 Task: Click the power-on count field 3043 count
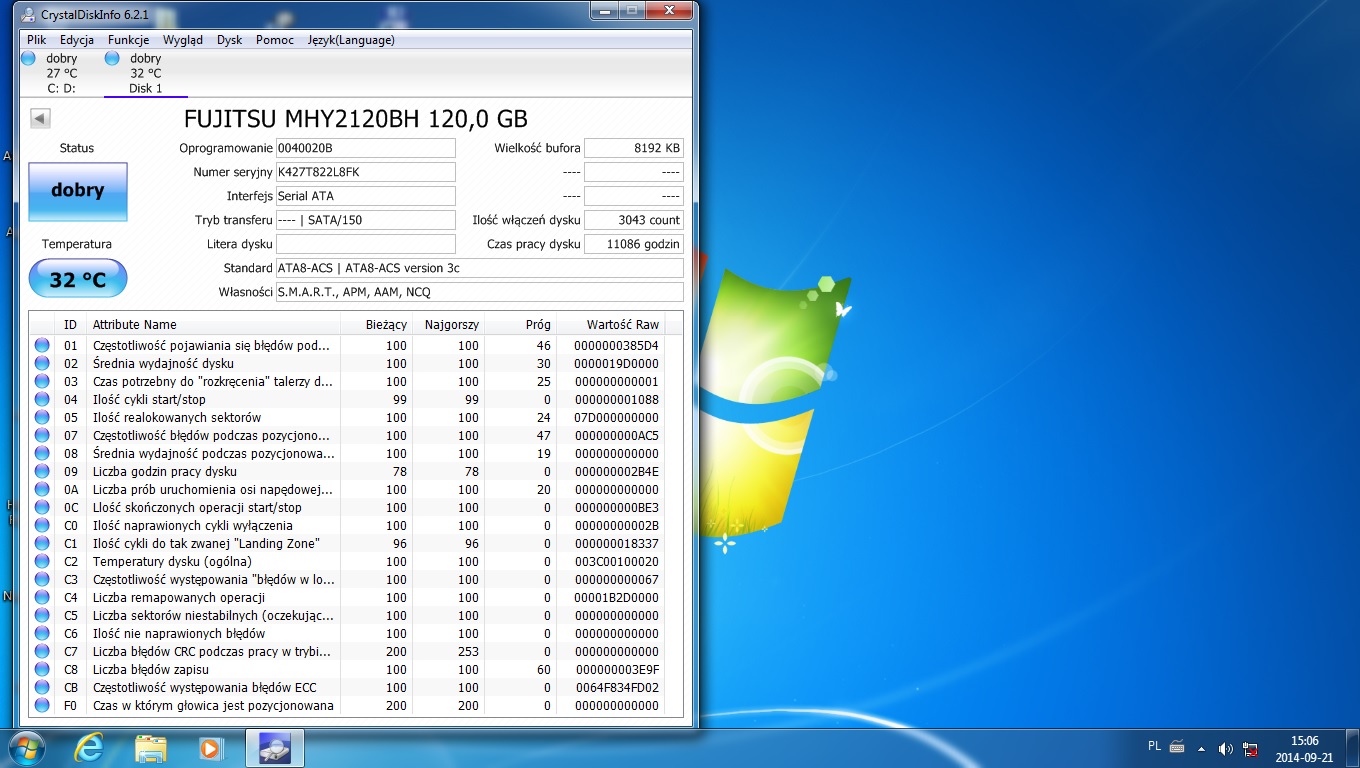tap(634, 220)
